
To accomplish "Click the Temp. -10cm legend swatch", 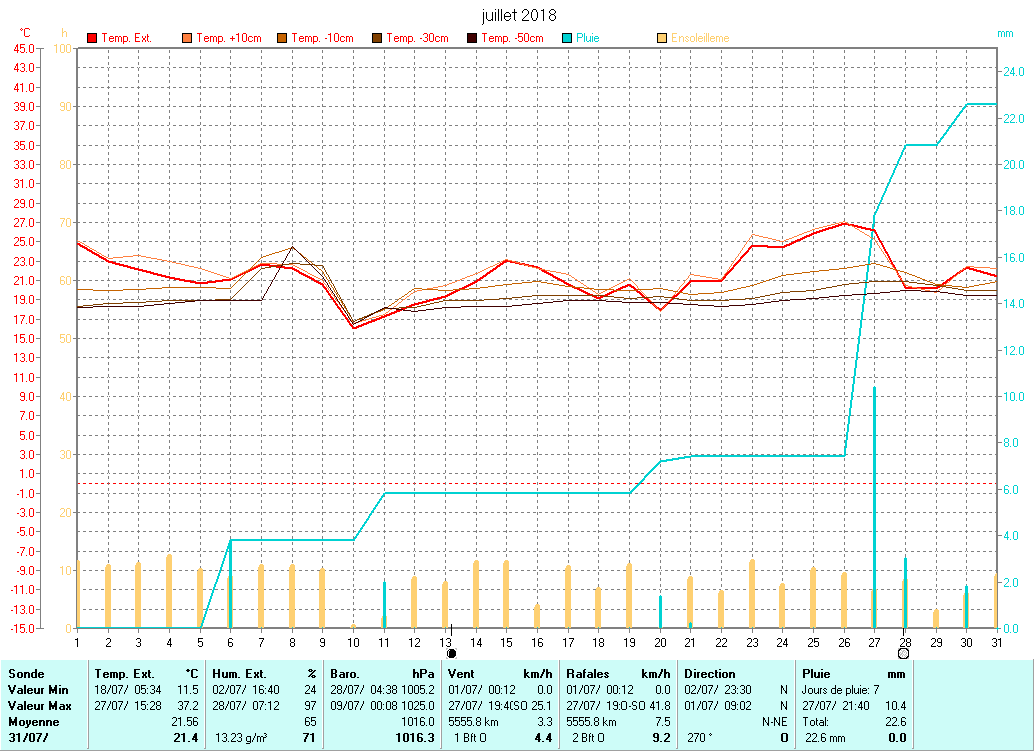I will pyautogui.click(x=282, y=38).
